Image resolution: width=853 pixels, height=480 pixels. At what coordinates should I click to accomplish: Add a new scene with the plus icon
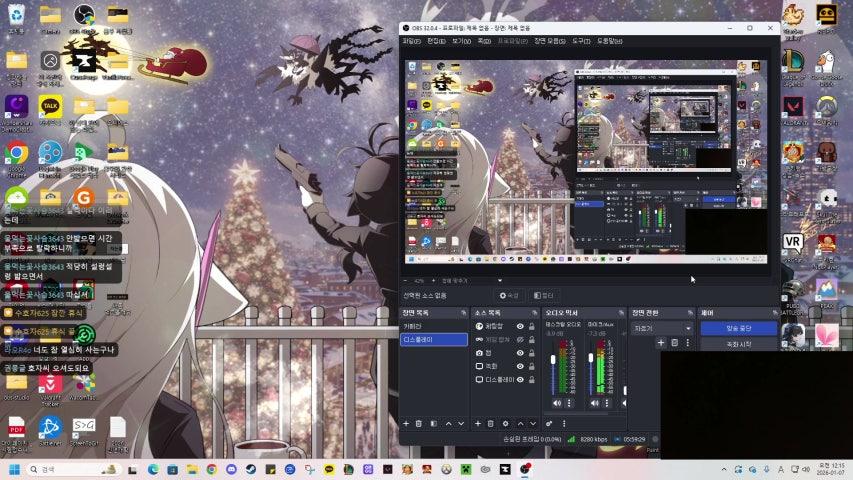(406, 423)
